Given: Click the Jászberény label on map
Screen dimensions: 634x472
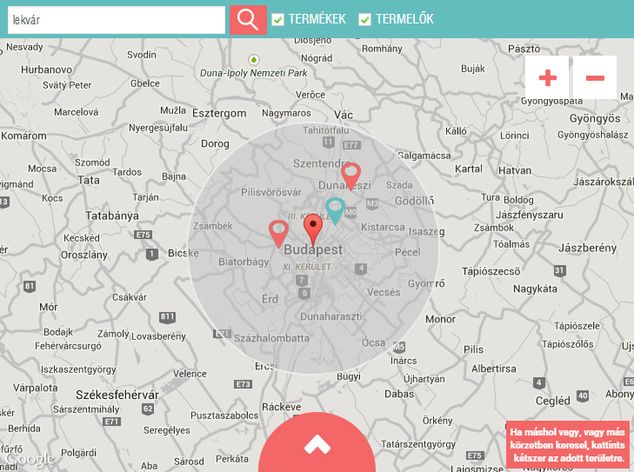Looking at the screenshot, I should 588,248.
